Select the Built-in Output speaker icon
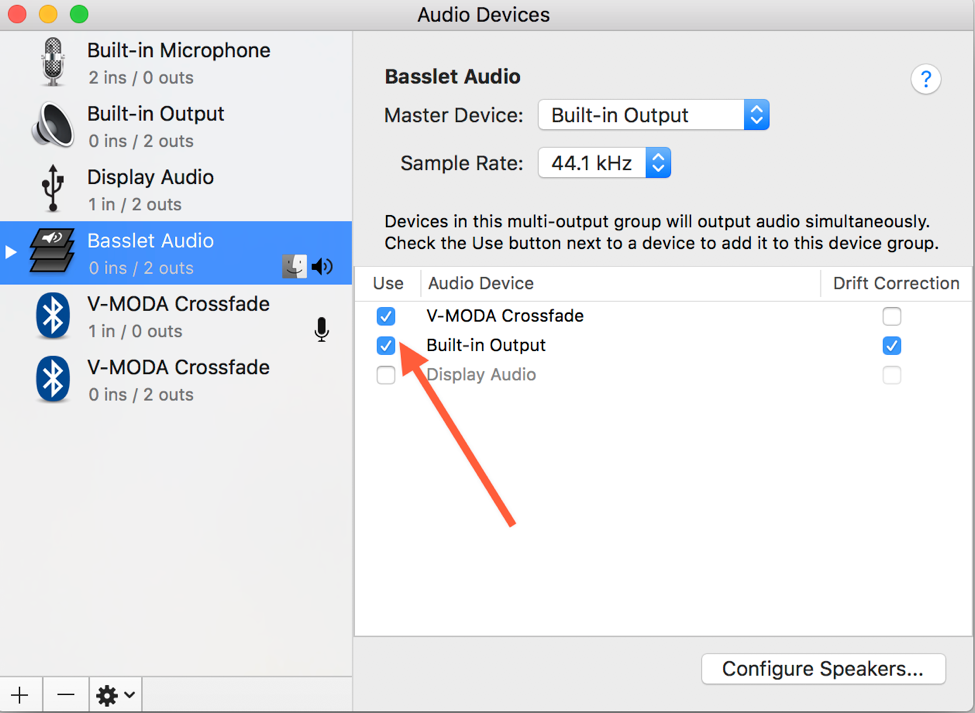 click(x=52, y=126)
